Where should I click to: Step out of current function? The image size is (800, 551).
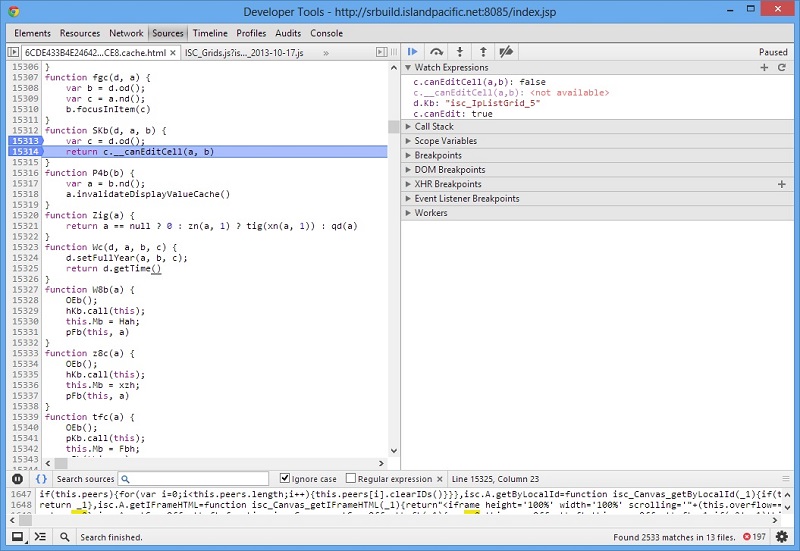click(483, 52)
